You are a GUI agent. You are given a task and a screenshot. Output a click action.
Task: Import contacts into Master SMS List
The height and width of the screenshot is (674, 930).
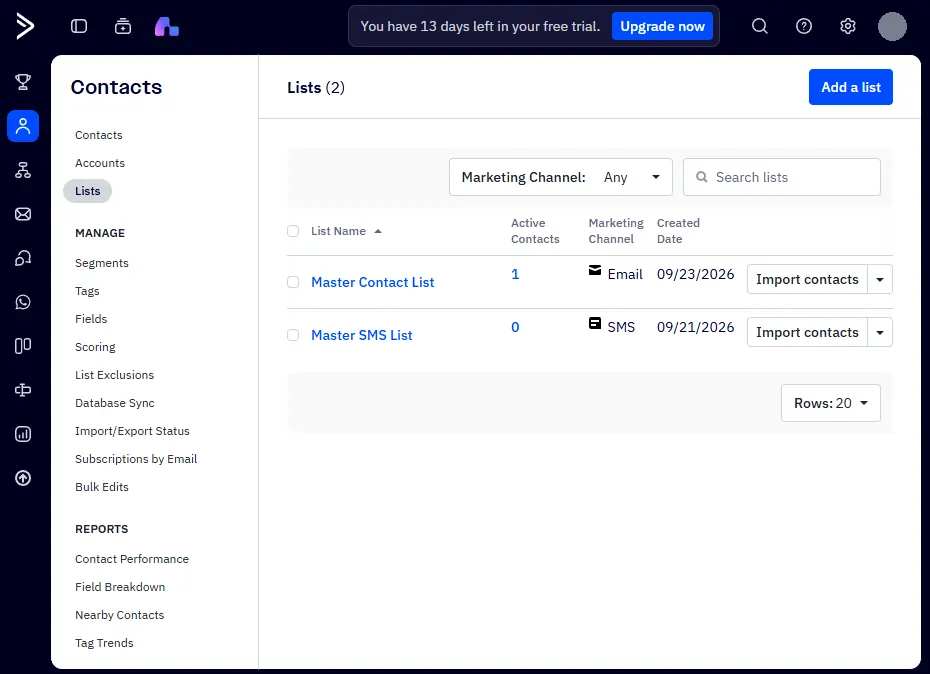point(807,332)
